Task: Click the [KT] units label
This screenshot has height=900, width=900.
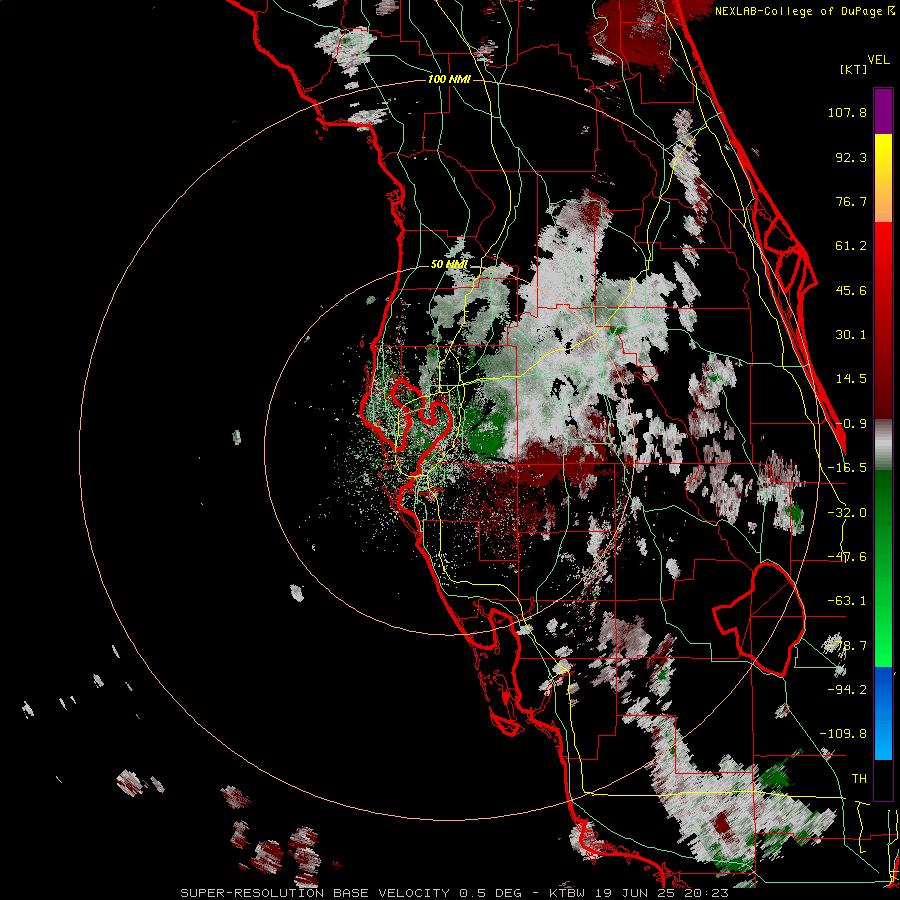Action: click(x=854, y=69)
